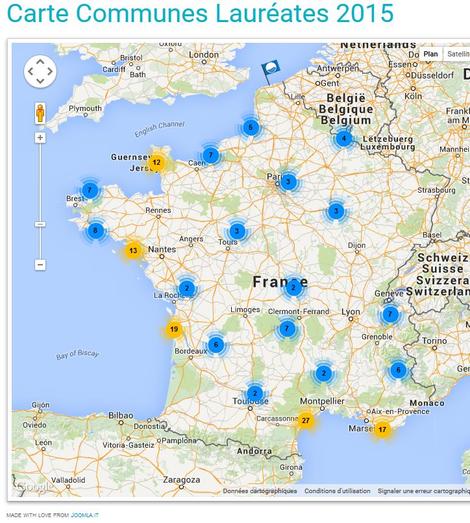Expand the yellow cluster 13 near Nantes

(x=133, y=250)
